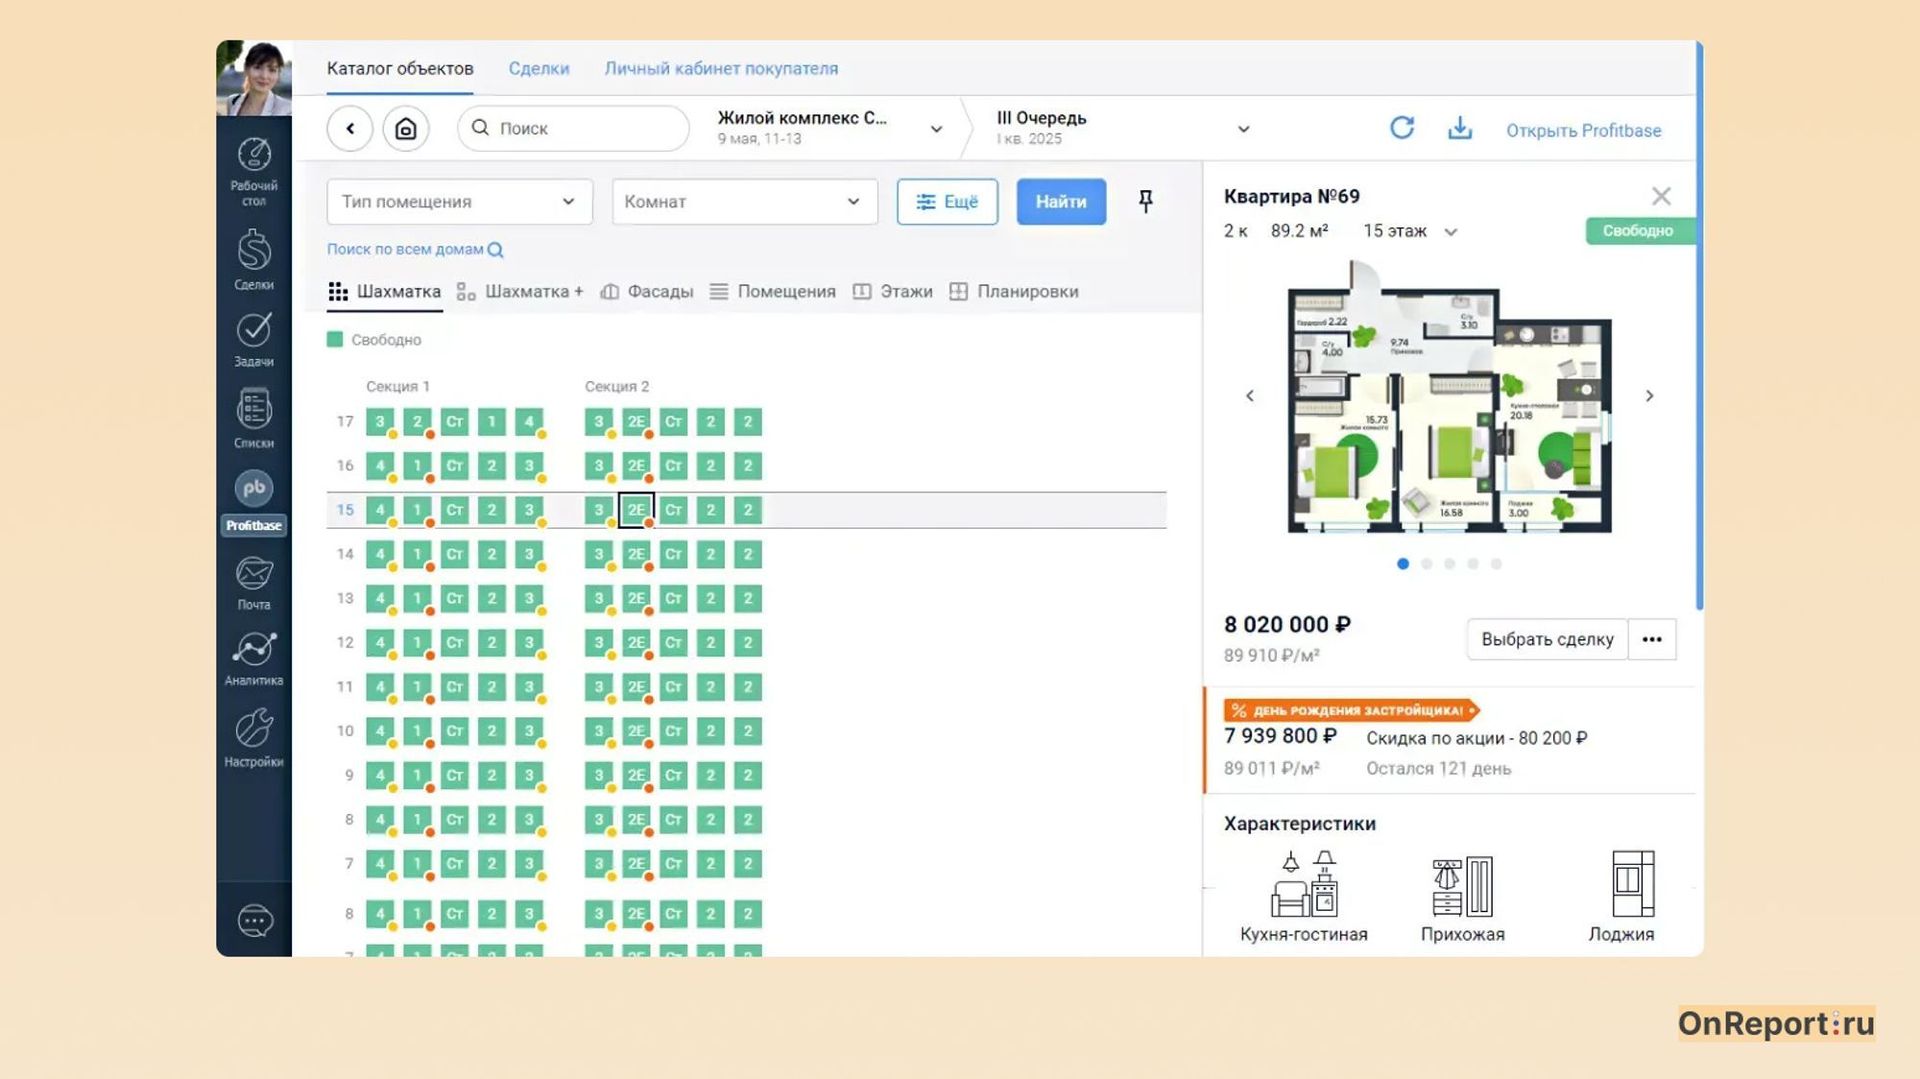Open the Настройки wrench icon
Viewport: 1920px width, 1079px height.
(x=254, y=730)
